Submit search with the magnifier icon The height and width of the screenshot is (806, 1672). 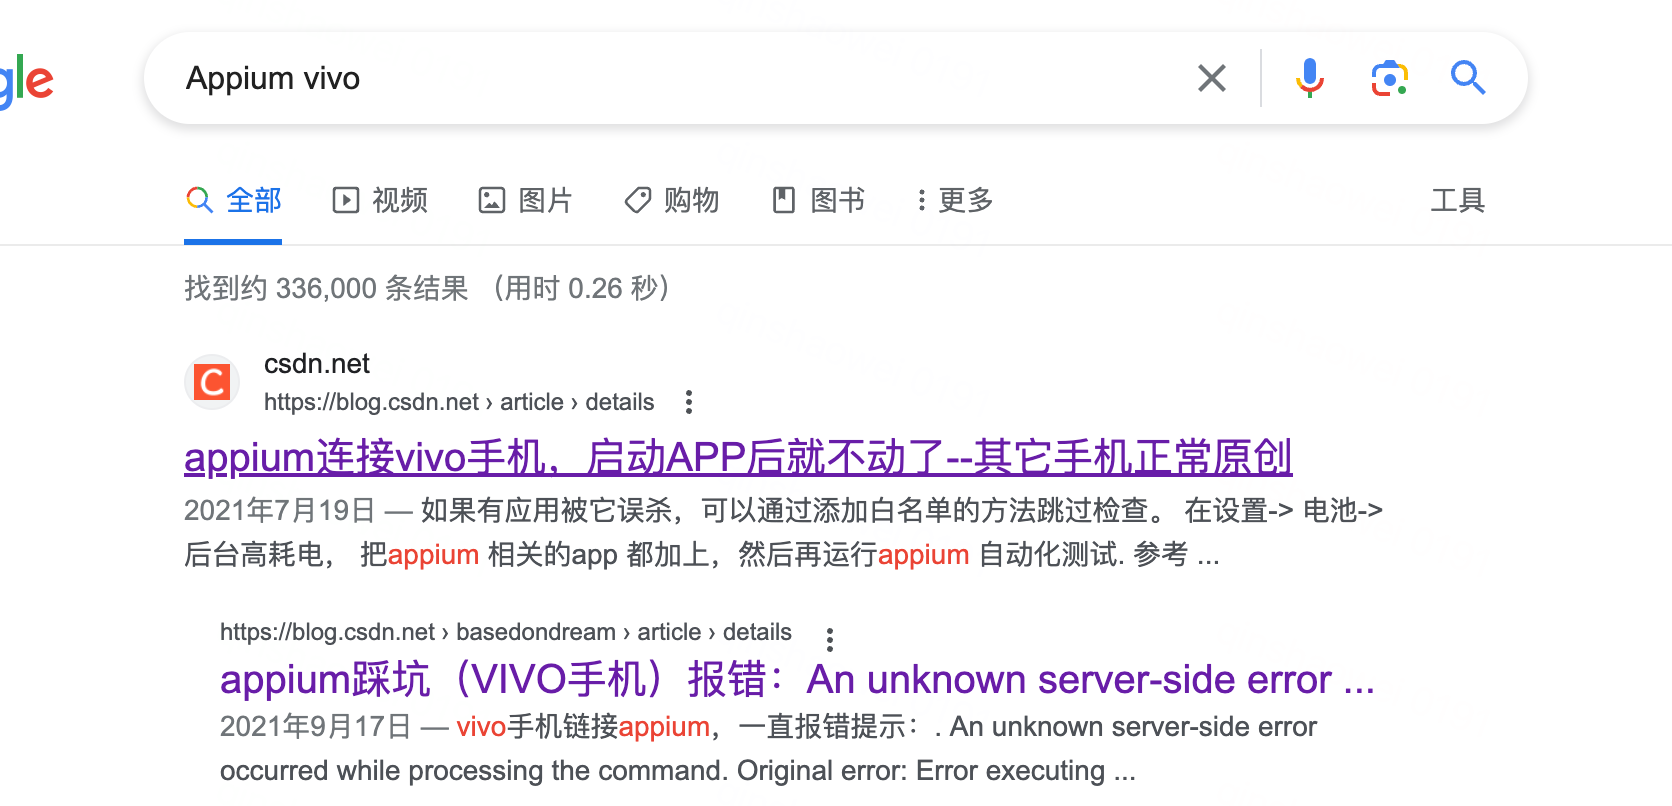1468,78
